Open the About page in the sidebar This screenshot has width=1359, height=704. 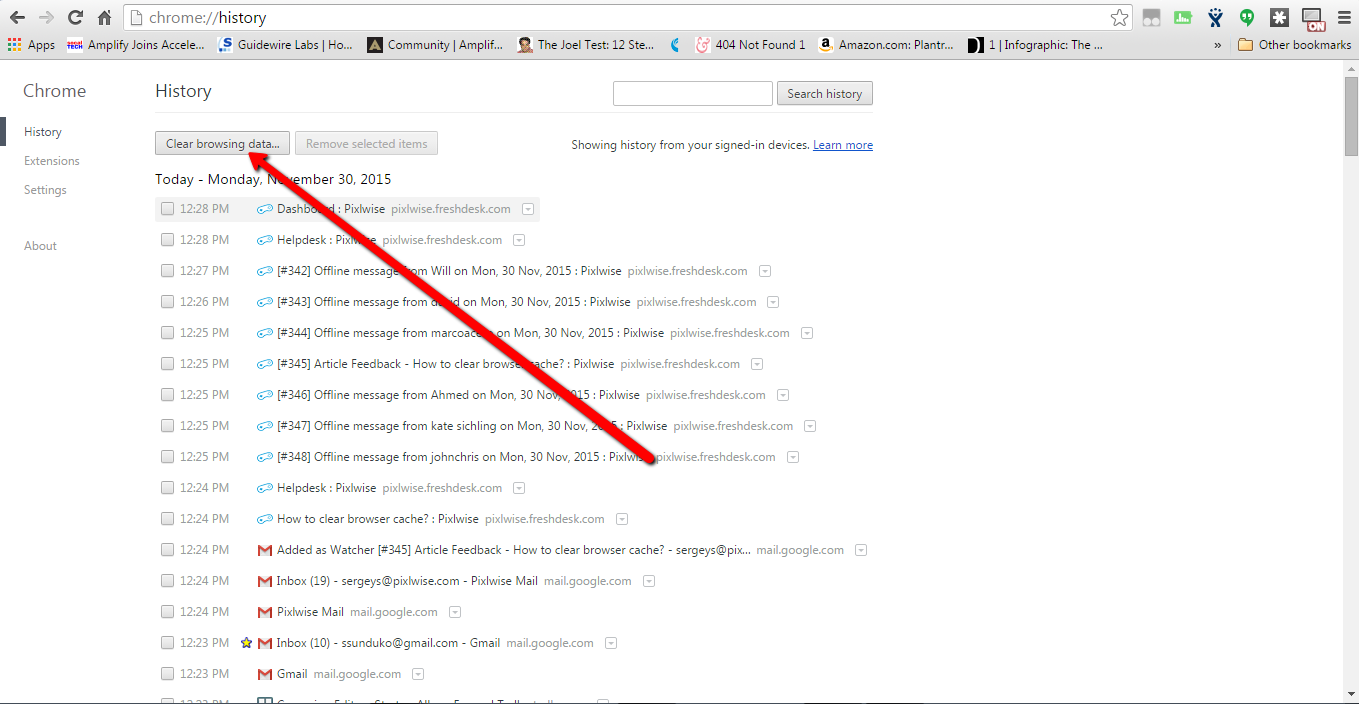tap(40, 246)
